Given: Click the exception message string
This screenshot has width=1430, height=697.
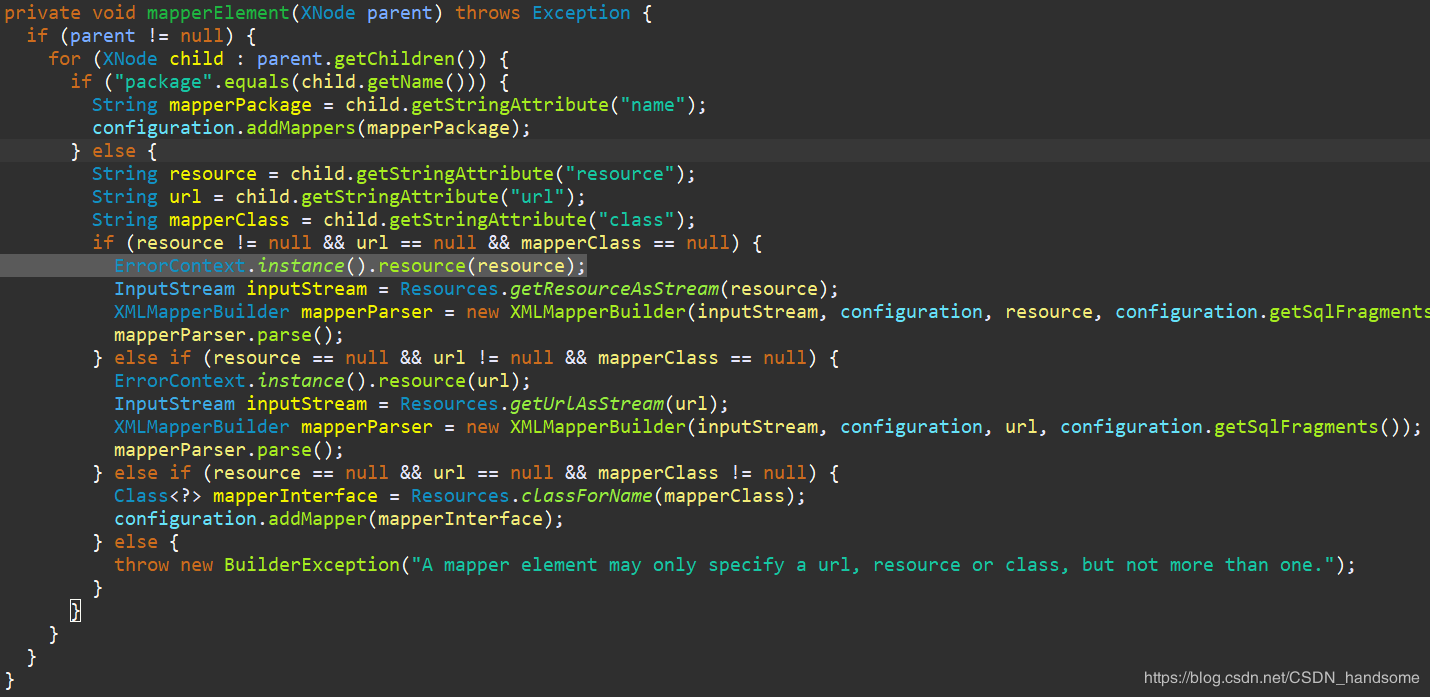Looking at the screenshot, I should (873, 565).
